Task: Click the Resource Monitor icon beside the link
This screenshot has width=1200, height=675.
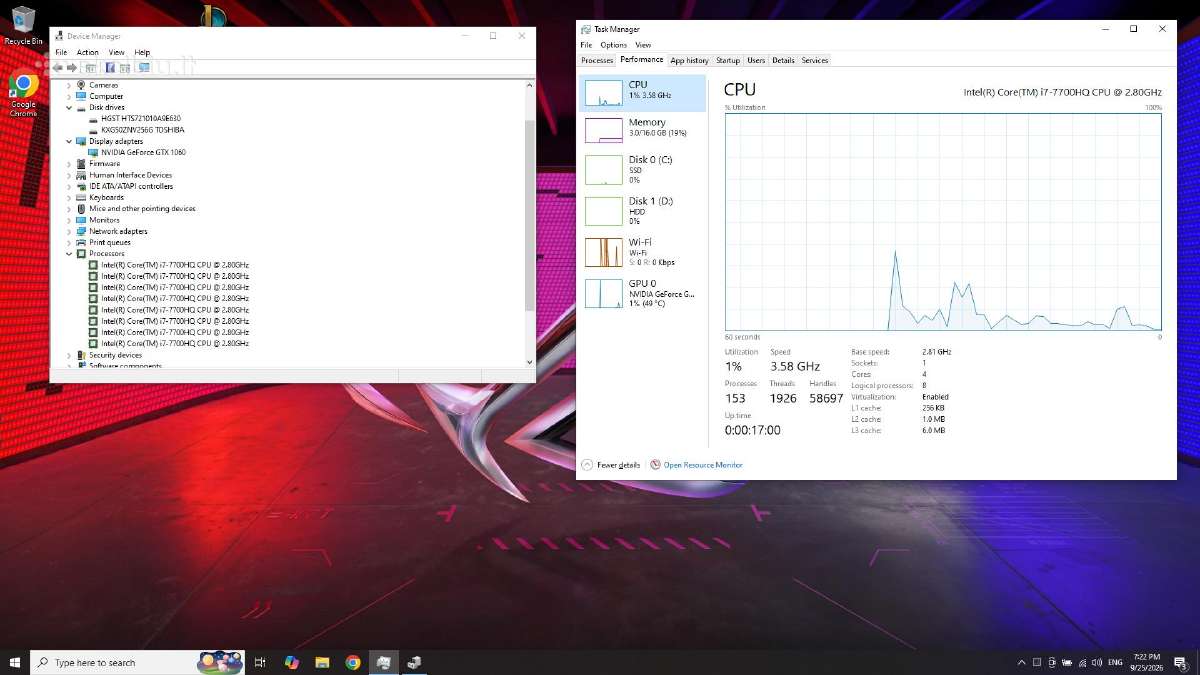Action: pos(656,465)
